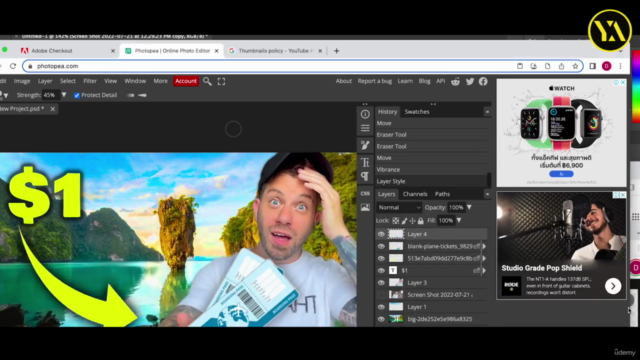Toggle lock transparent pixels checkerboard icon
The width and height of the screenshot is (640, 360).
[x=396, y=221]
